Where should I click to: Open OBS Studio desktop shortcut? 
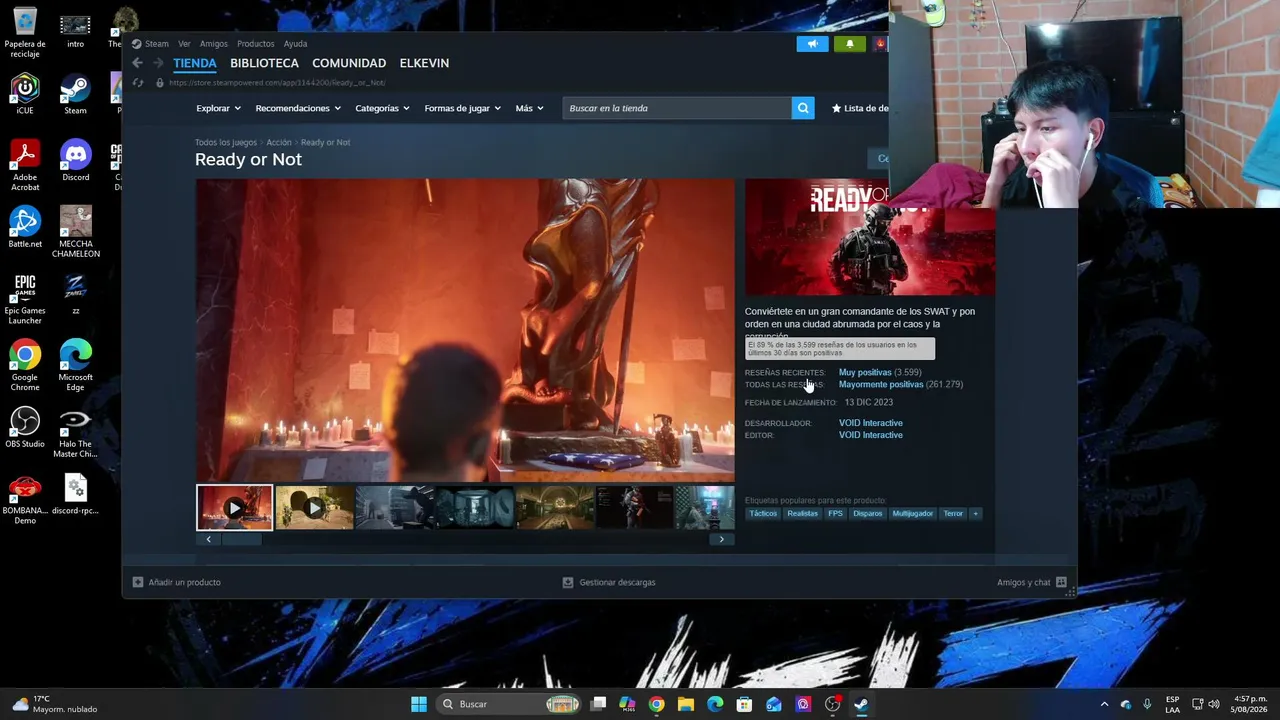click(25, 428)
